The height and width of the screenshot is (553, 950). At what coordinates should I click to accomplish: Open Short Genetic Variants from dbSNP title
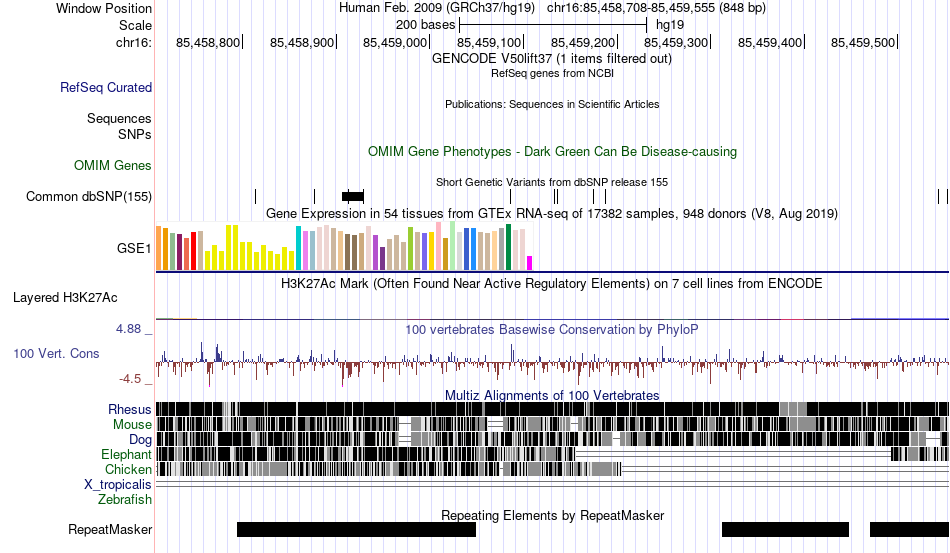pyautogui.click(x=551, y=182)
